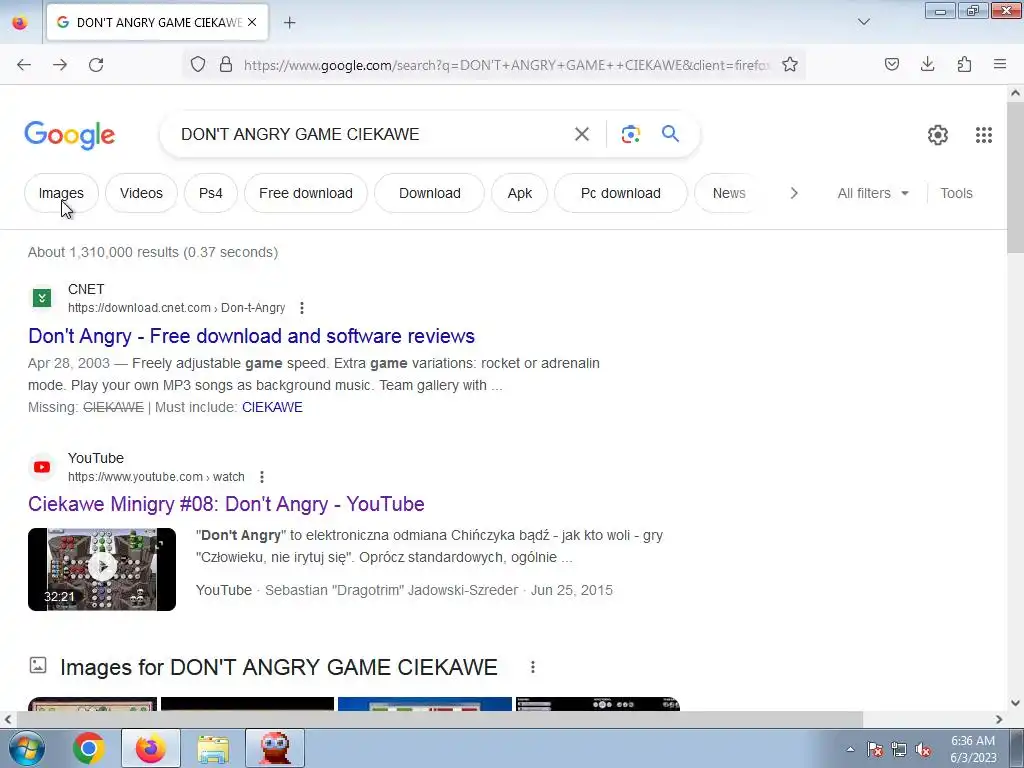Go back using the browser back arrow
Viewport: 1024px width, 768px height.
24,65
